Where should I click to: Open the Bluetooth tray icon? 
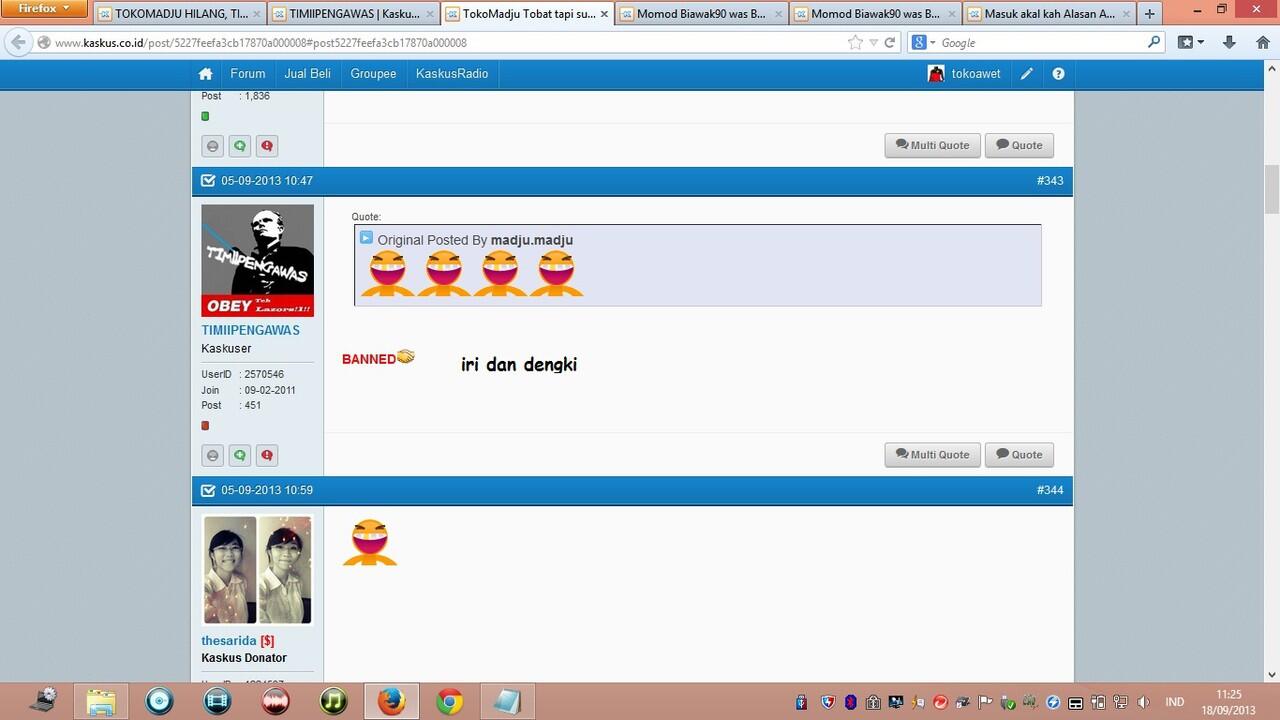[851, 702]
